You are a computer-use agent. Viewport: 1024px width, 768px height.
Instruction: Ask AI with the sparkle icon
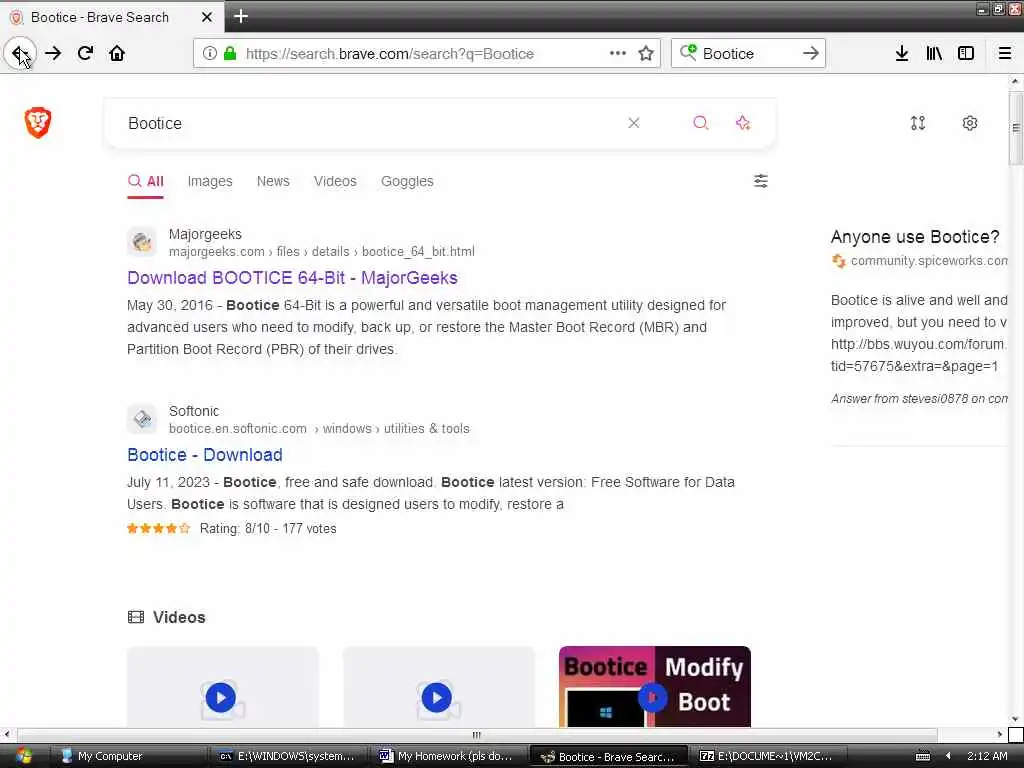pos(743,123)
